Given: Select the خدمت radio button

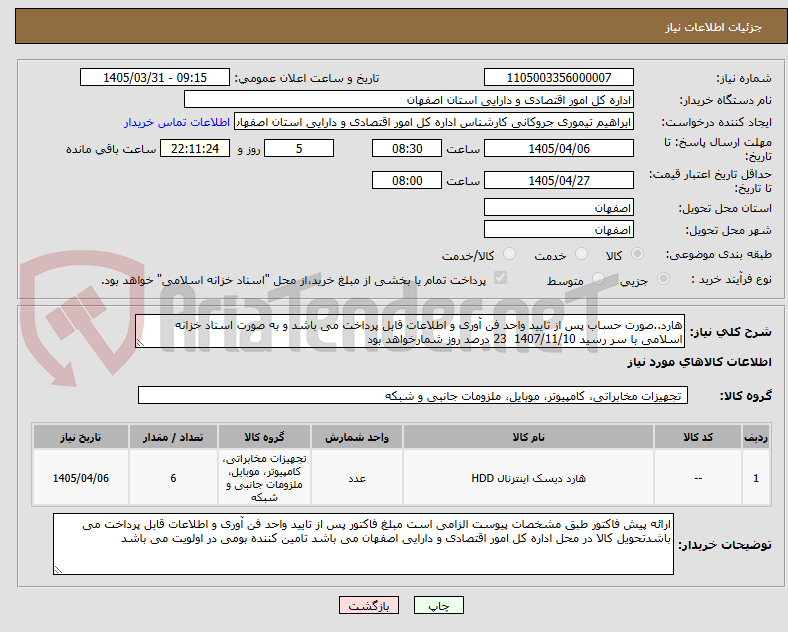Looking at the screenshot, I should (x=581, y=254).
